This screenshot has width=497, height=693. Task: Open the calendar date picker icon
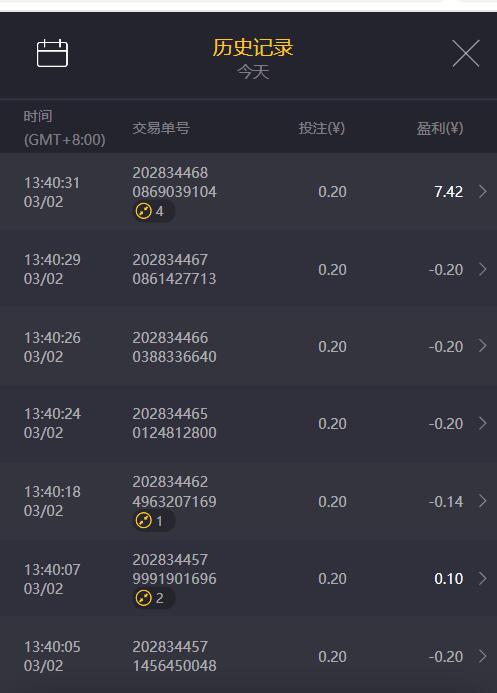tap(52, 53)
